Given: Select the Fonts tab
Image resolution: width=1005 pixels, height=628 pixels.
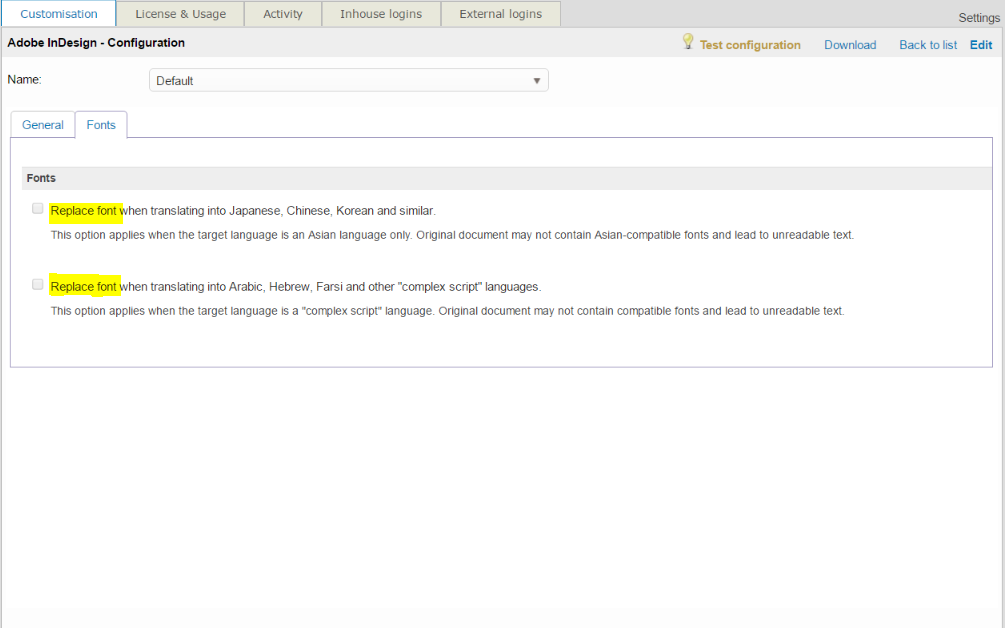Looking at the screenshot, I should click(x=101, y=125).
